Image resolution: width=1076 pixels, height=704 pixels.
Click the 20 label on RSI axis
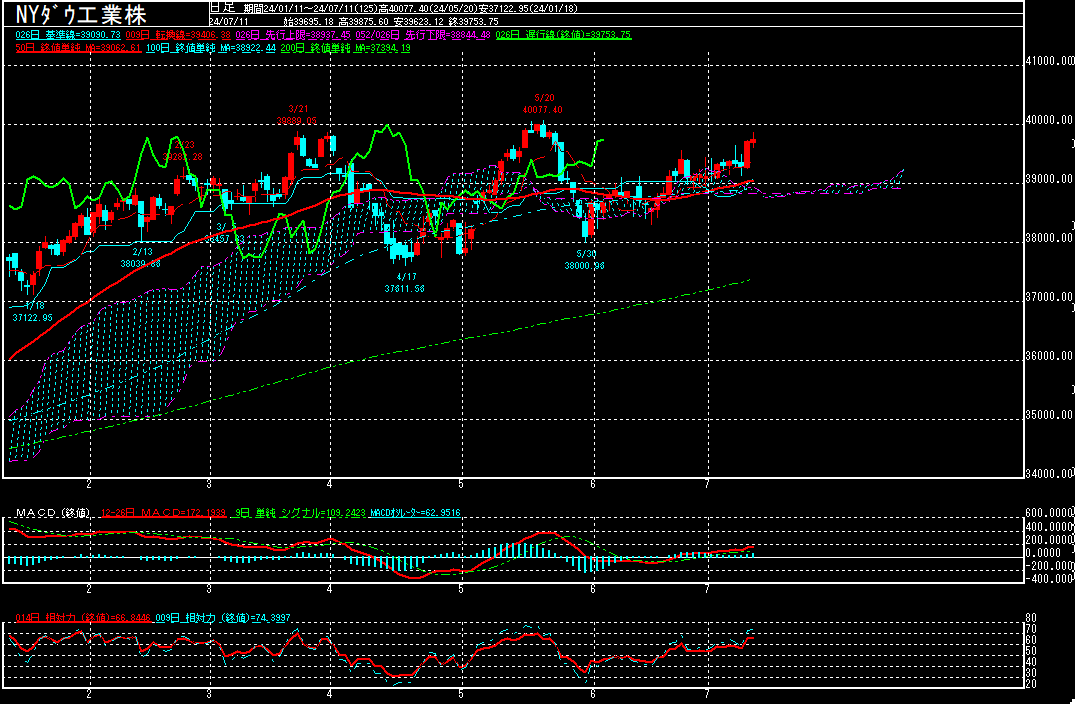click(x=1031, y=684)
